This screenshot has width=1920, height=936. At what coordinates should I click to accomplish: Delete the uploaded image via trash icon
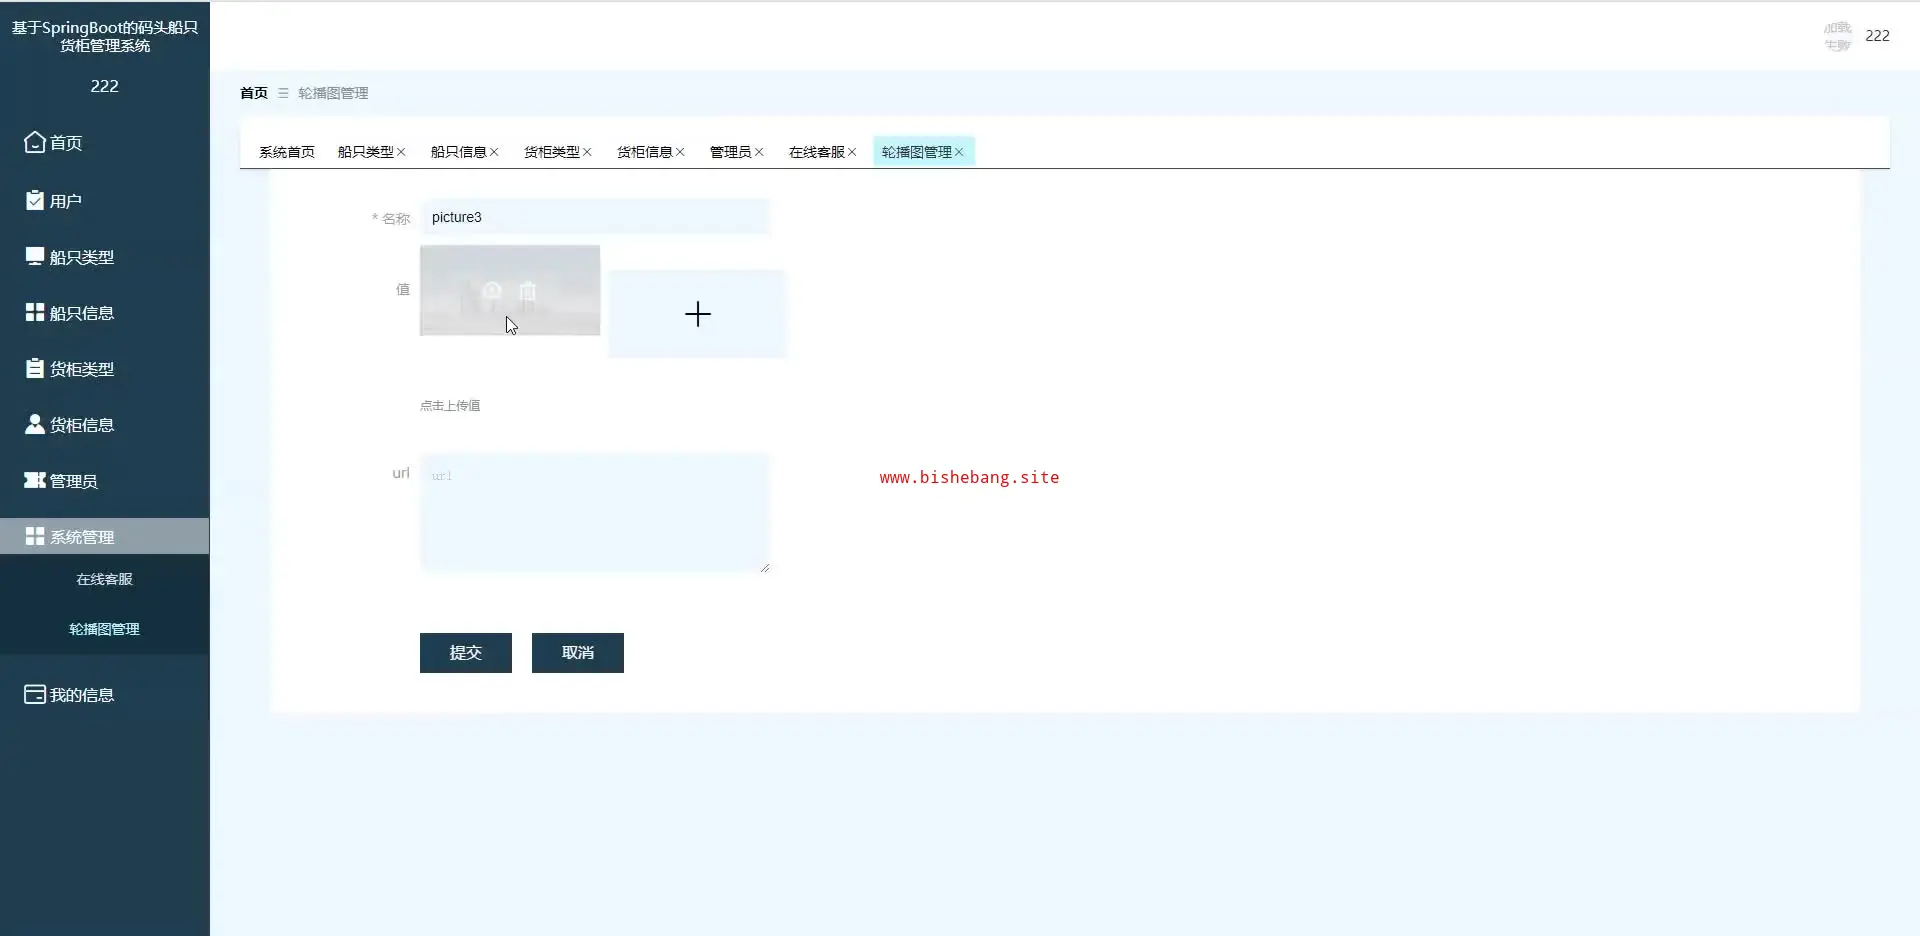(x=528, y=291)
